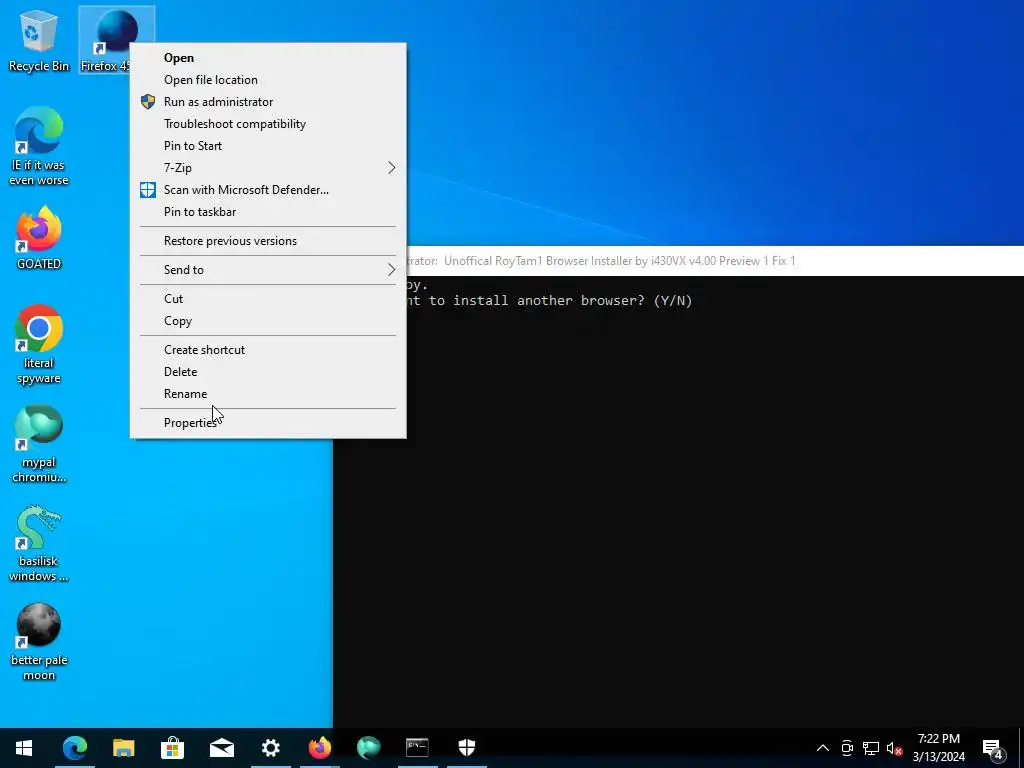The width and height of the screenshot is (1024, 768).
Task: Switch to Mypal browser on the taskbar
Action: tap(368, 748)
